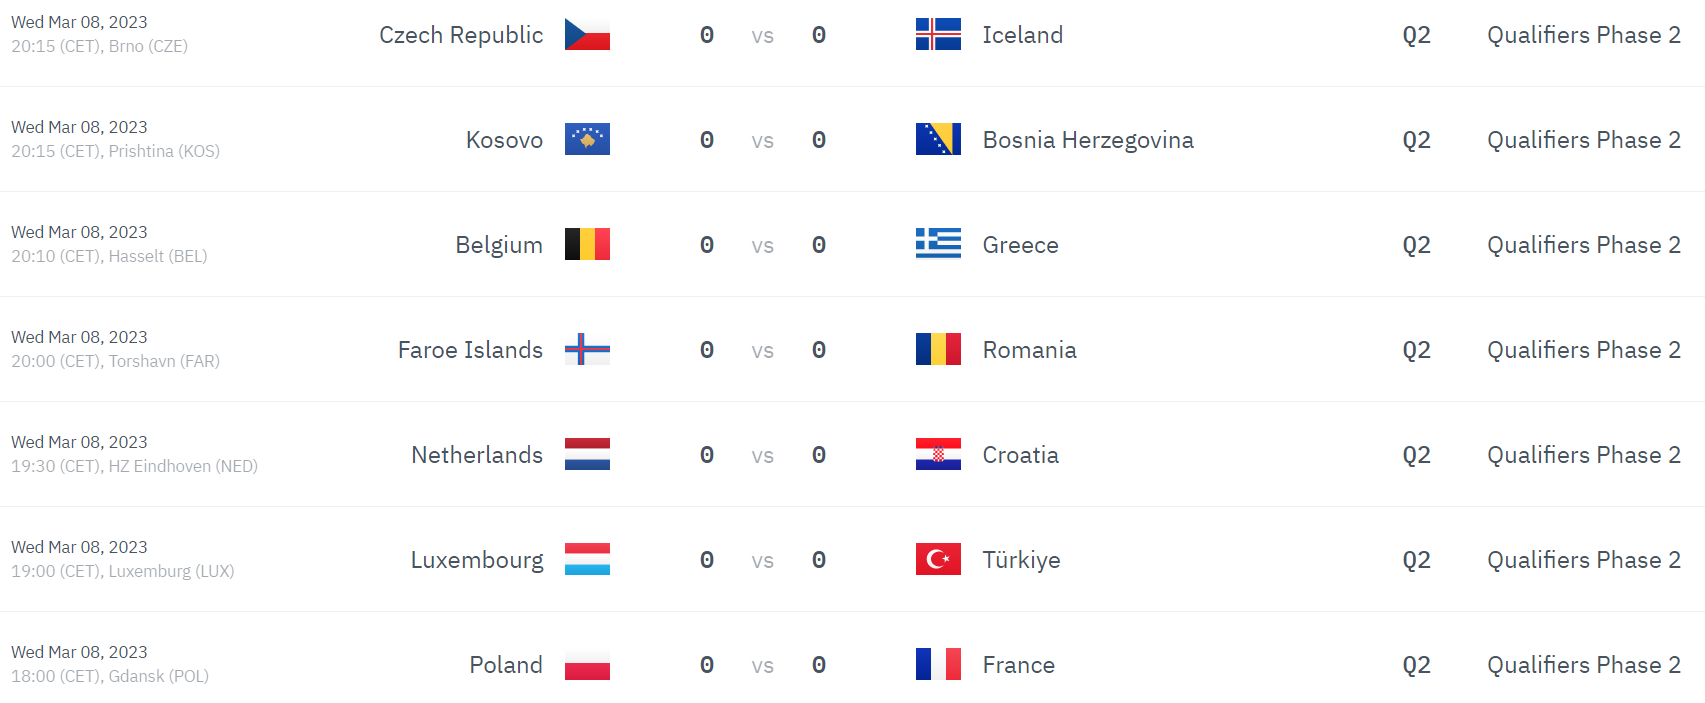Image resolution: width=1705 pixels, height=703 pixels.
Task: Click the Luxemburg (LUX) venue text
Action: 171,571
